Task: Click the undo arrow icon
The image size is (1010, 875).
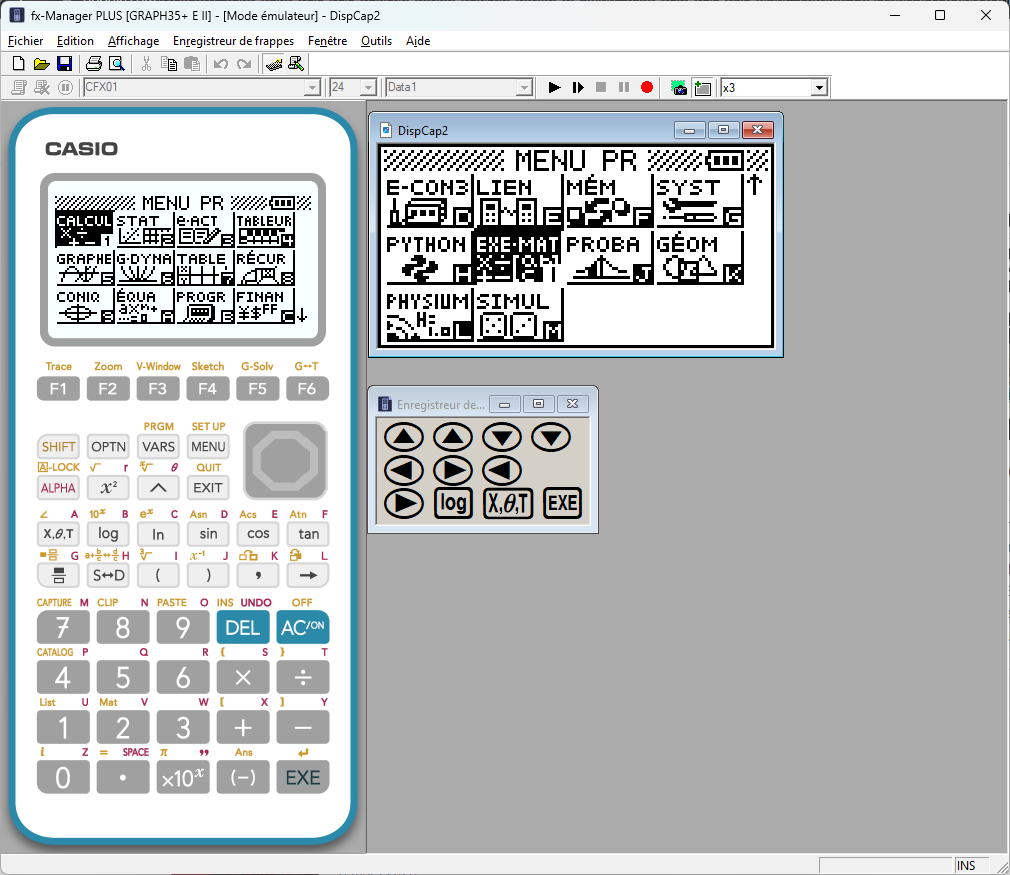Action: point(221,64)
